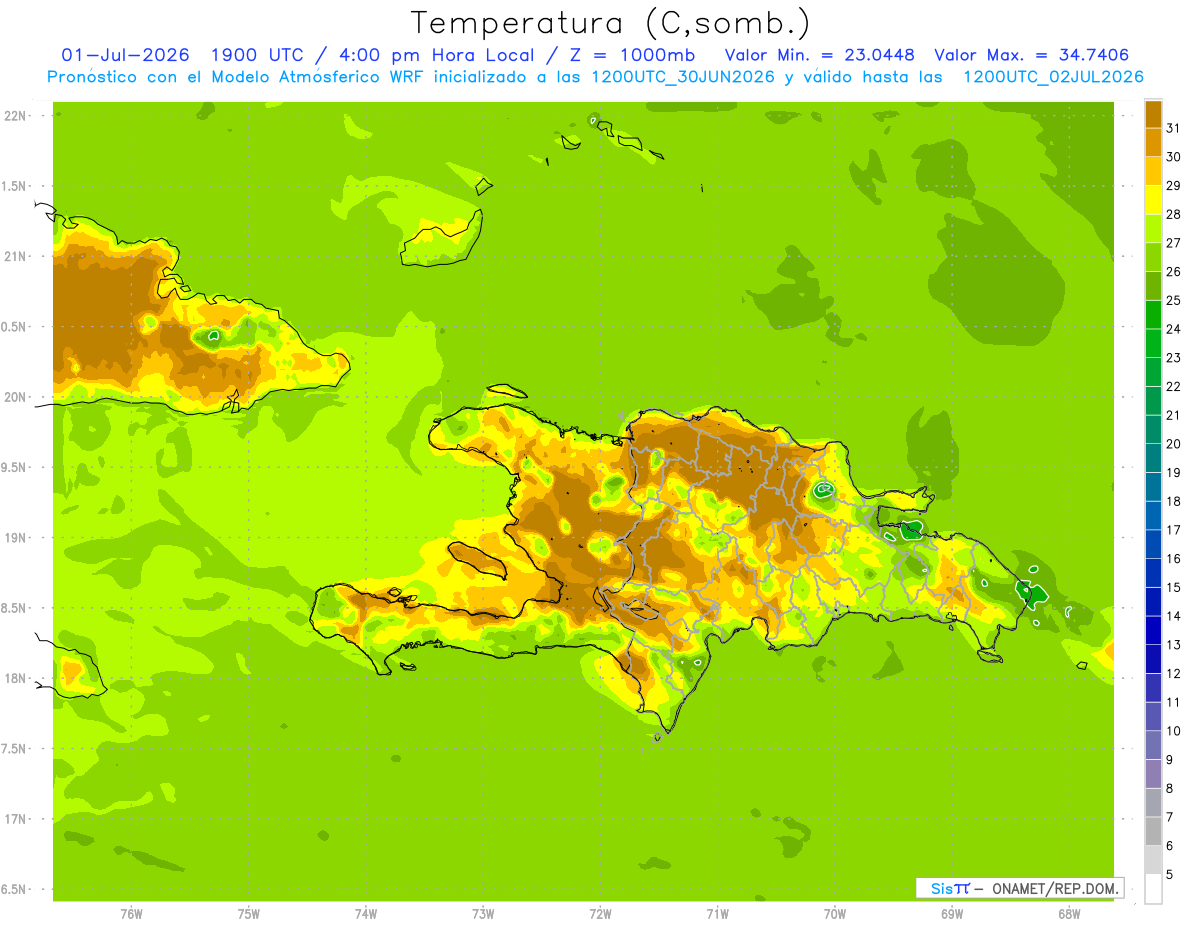Click 'Modelo Atmósferico WRF' in subtitle
Image resolution: width=1200 pixels, height=927 pixels.
pos(319,77)
